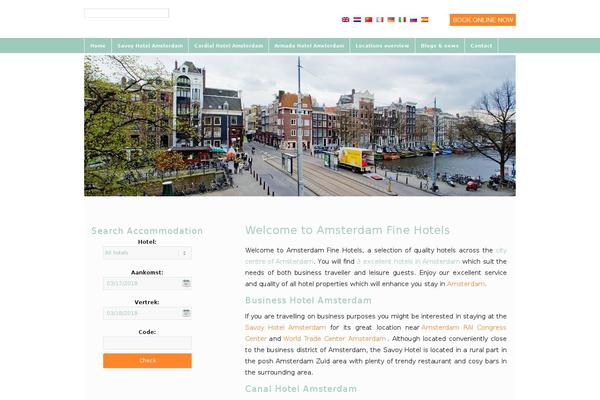Open Cordial Hotel Amsterdam menu item
Image resolution: width=600 pixels, height=400 pixels.
pyautogui.click(x=228, y=46)
